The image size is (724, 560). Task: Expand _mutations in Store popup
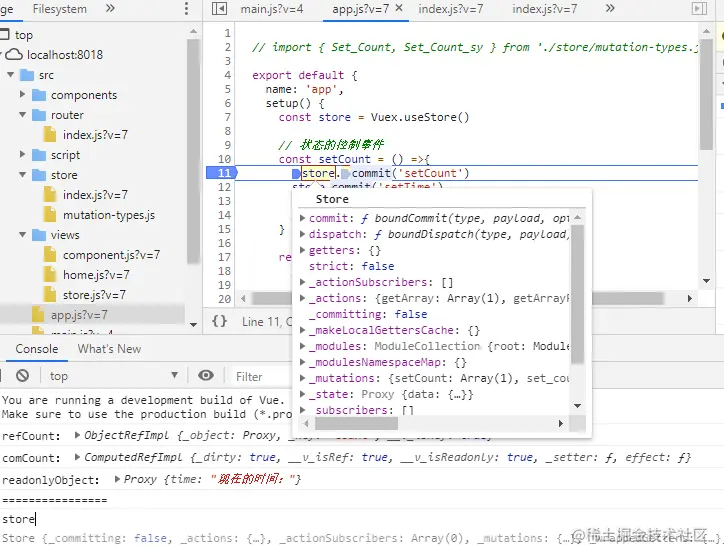[x=302, y=378]
